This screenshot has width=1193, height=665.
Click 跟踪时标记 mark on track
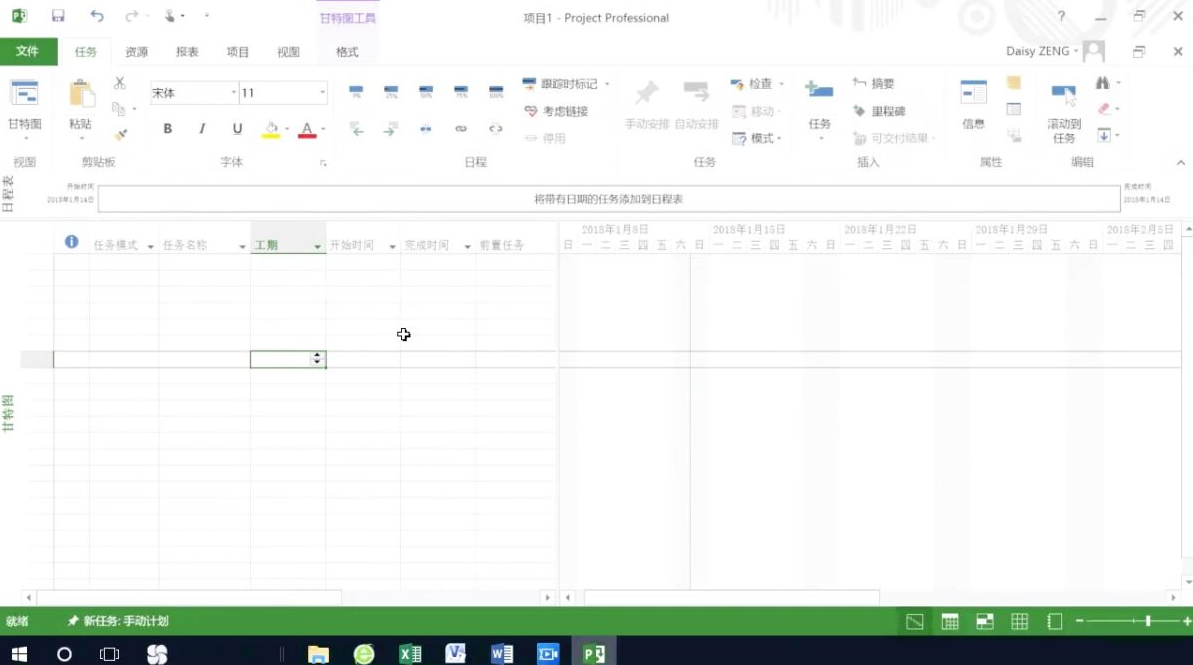click(x=560, y=84)
